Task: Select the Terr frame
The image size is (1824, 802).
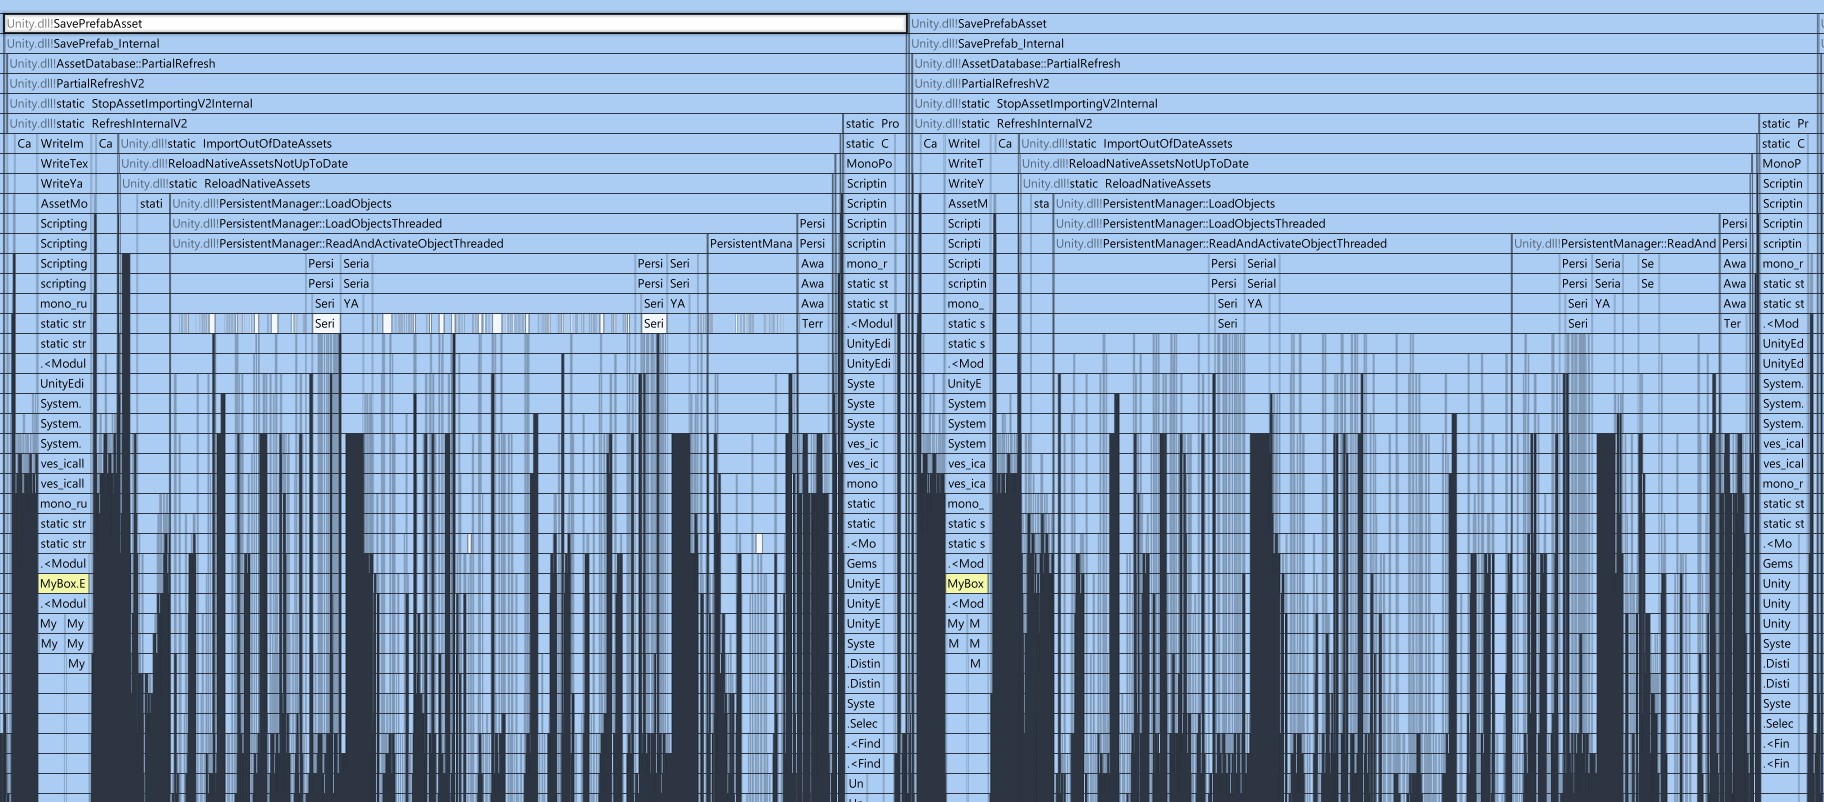Action: tap(812, 324)
